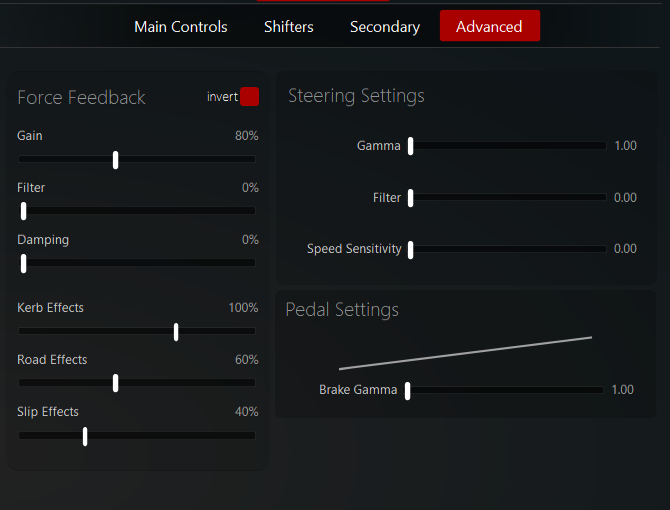This screenshot has height=510, width=670.
Task: Click the Speed Sensitivity slider handle
Action: pyautogui.click(x=410, y=249)
